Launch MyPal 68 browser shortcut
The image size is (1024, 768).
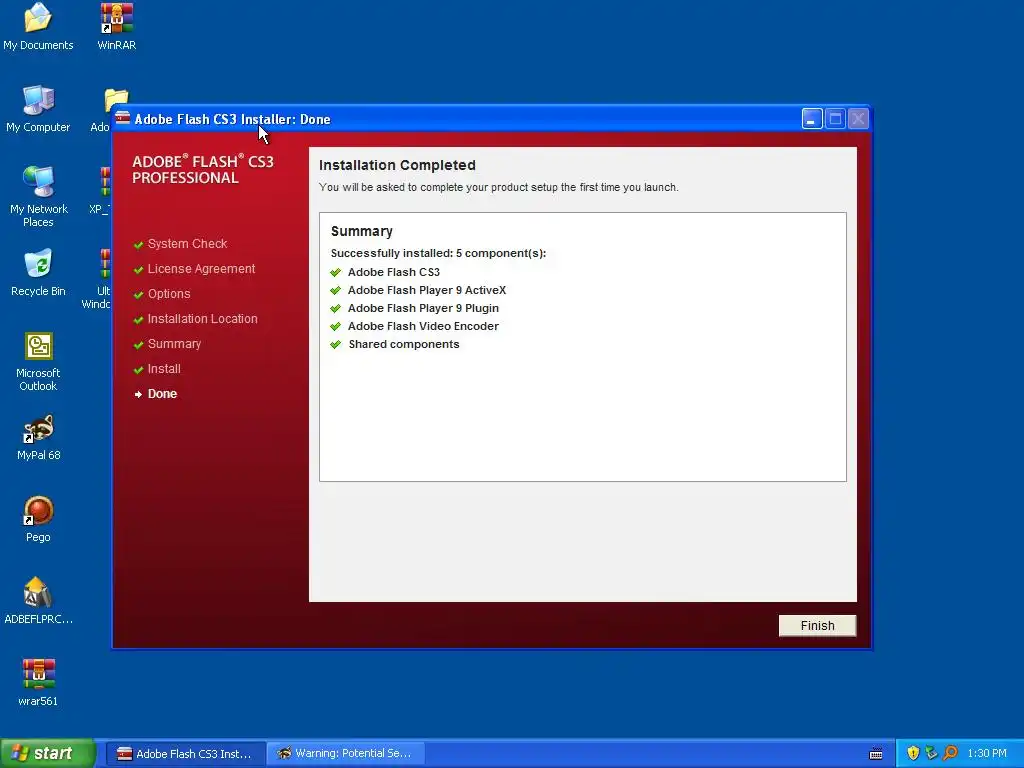pos(39,438)
